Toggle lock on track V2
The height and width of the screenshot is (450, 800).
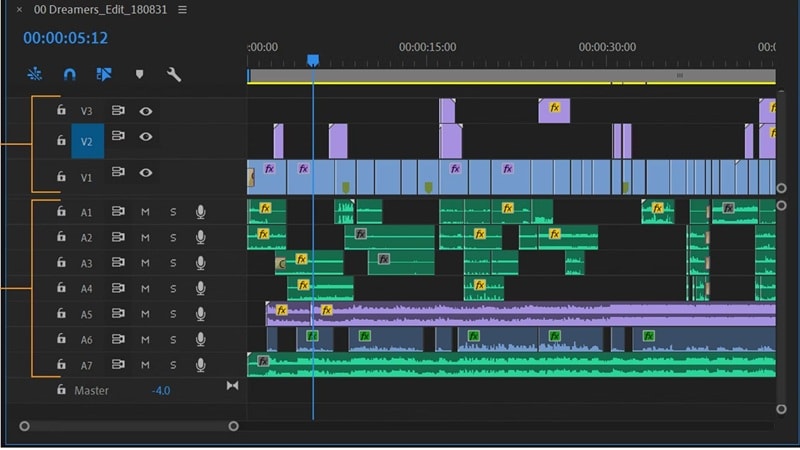coord(61,140)
